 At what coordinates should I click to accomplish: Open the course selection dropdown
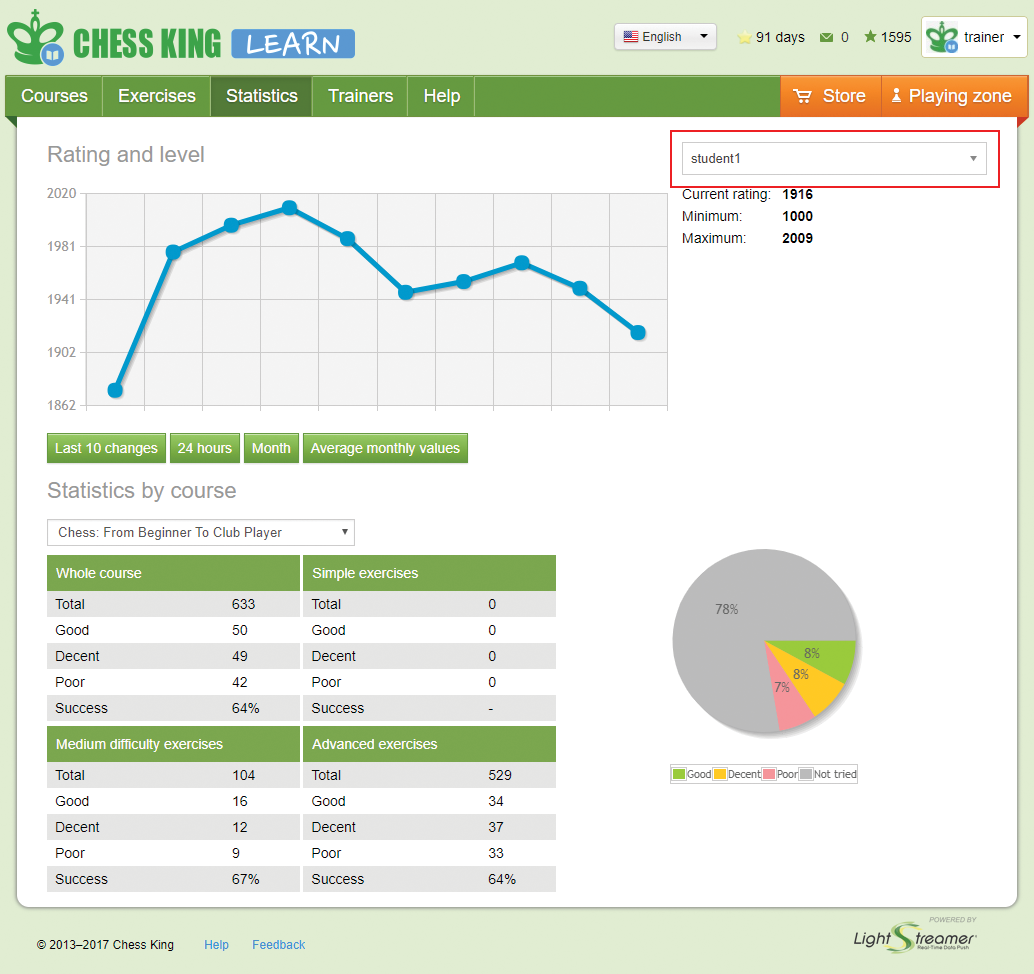point(201,532)
